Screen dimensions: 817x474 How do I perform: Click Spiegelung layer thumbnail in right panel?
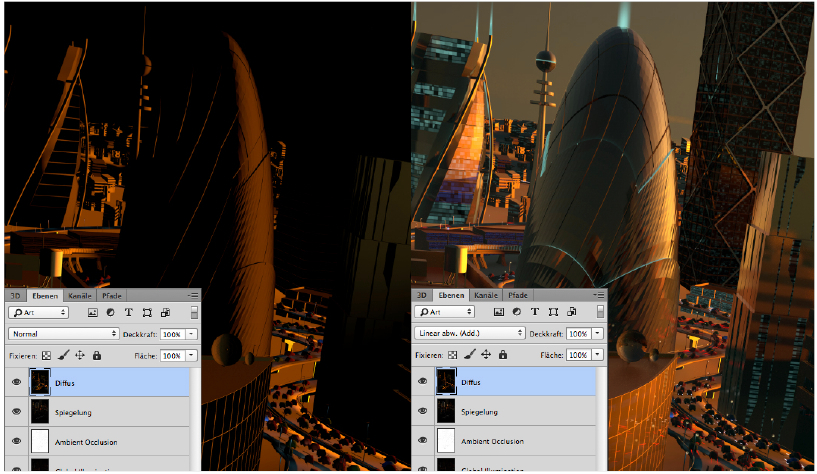(x=446, y=411)
